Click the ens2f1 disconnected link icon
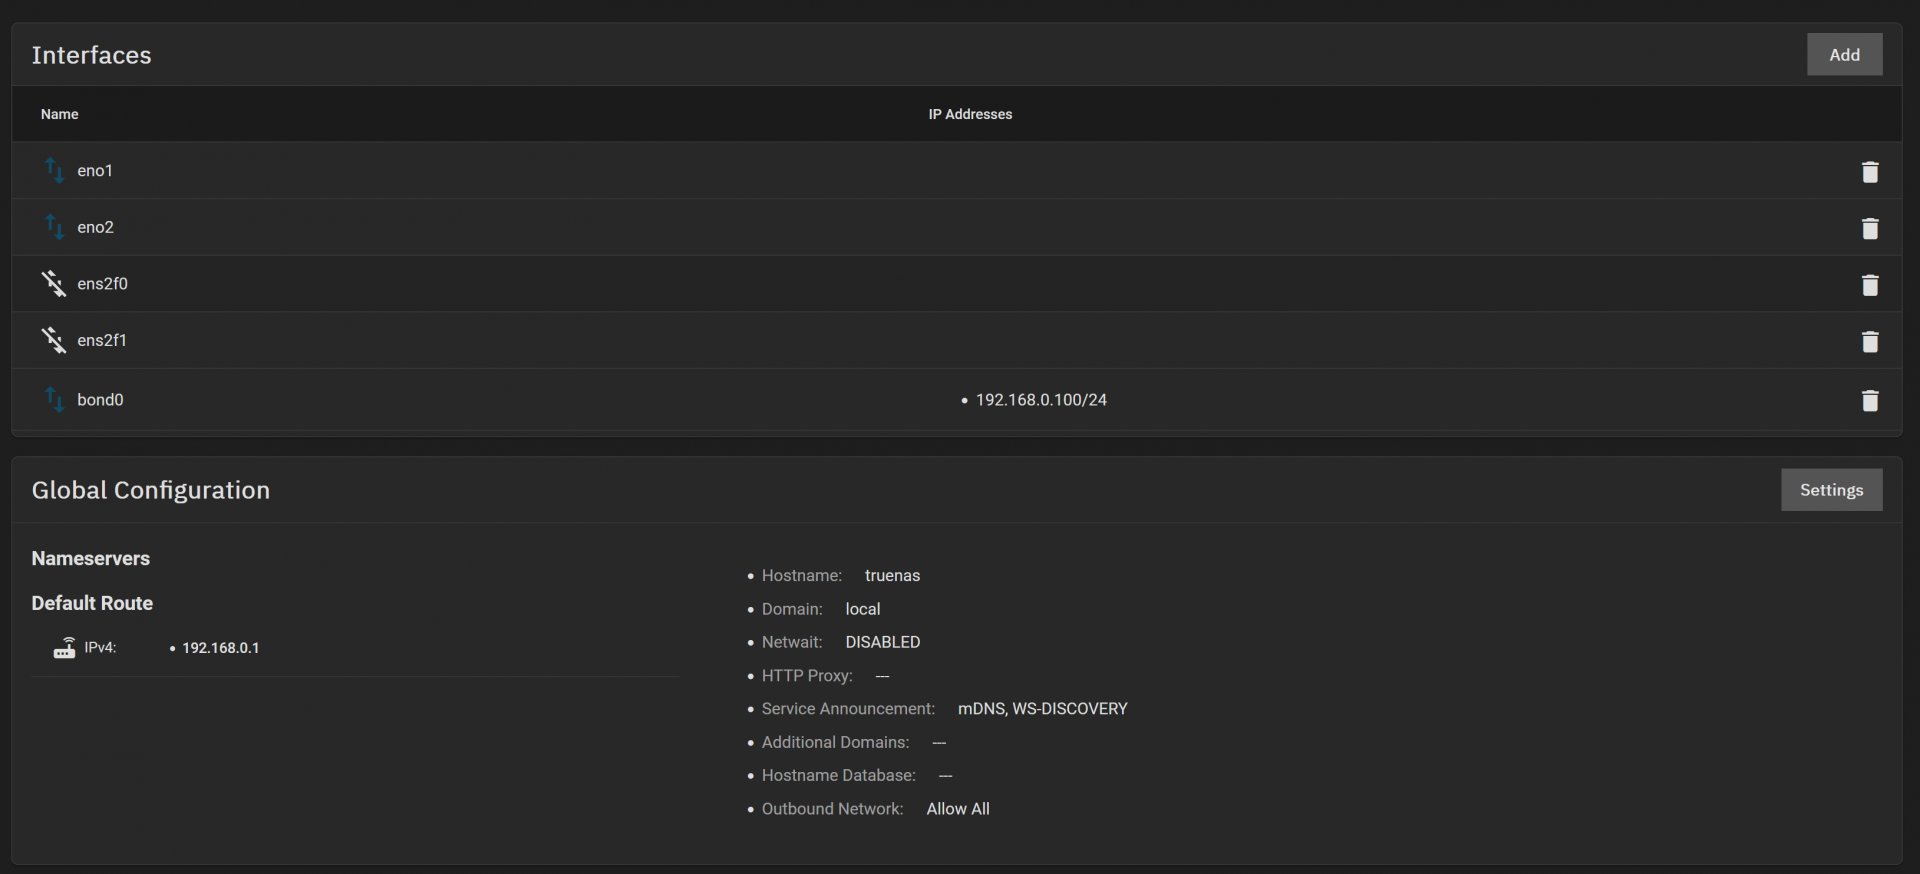1920x874 pixels. point(54,340)
